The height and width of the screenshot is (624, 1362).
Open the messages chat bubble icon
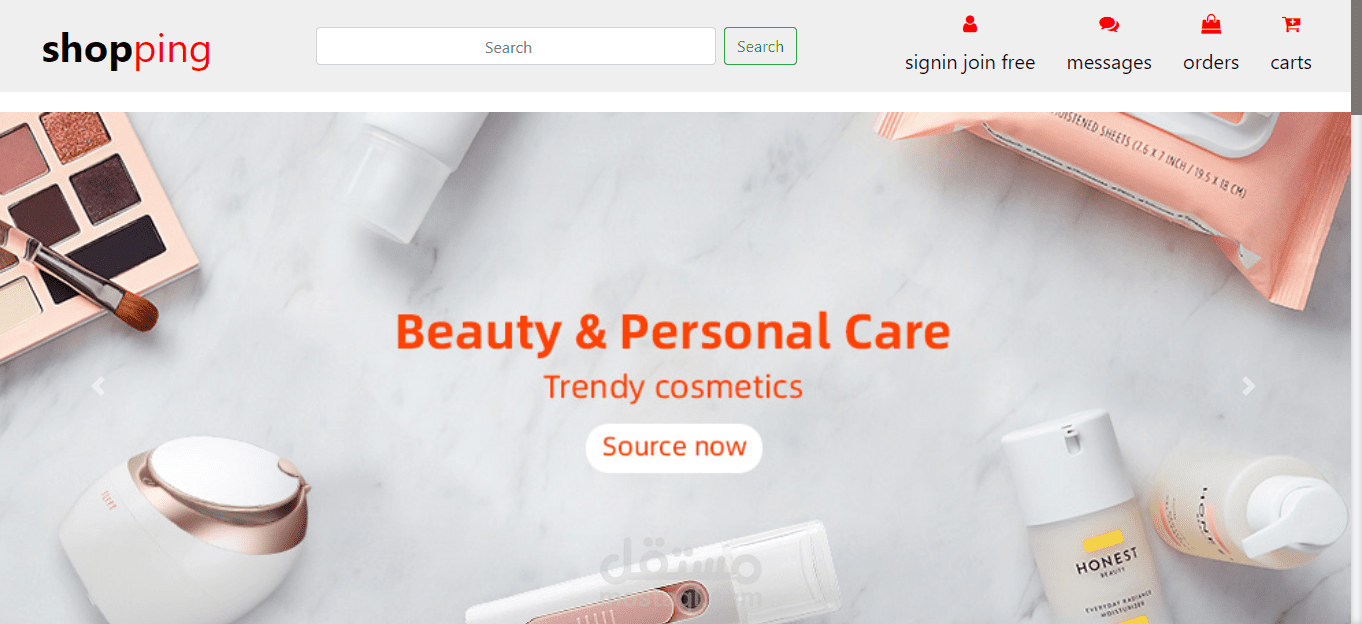[x=1109, y=24]
